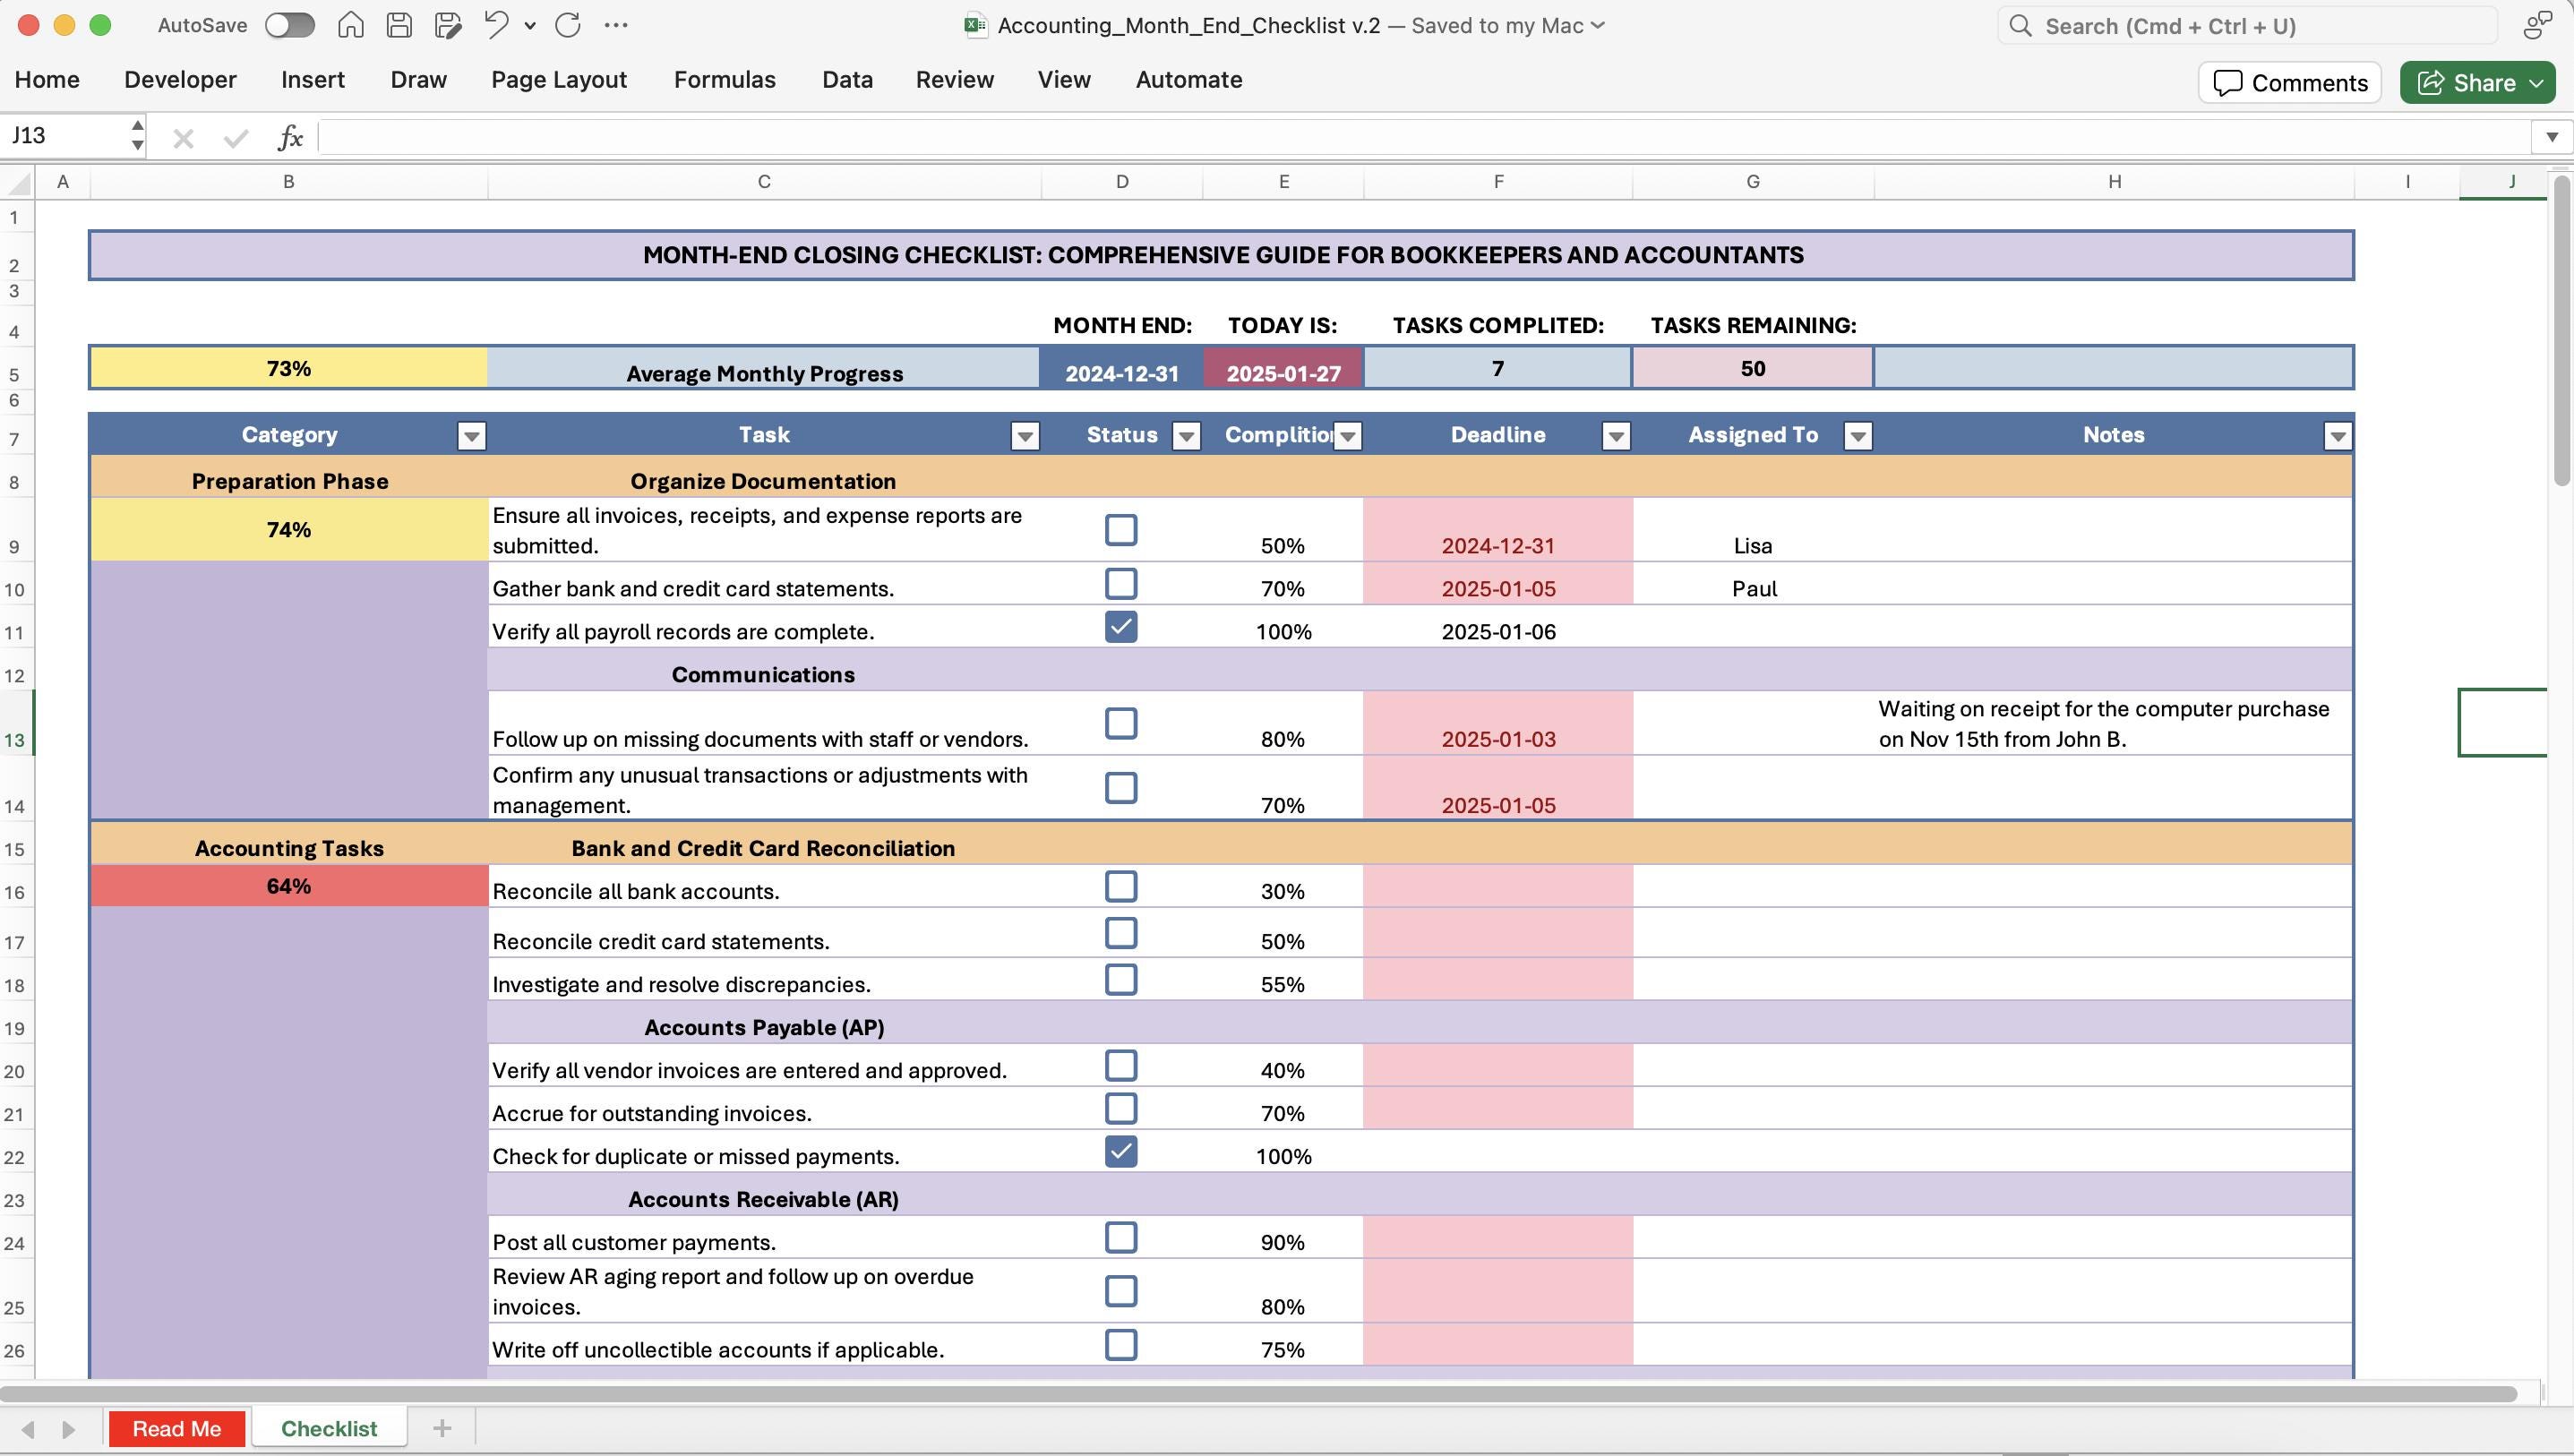
Task: Open the Read Me sheet tab
Action: (x=177, y=1428)
